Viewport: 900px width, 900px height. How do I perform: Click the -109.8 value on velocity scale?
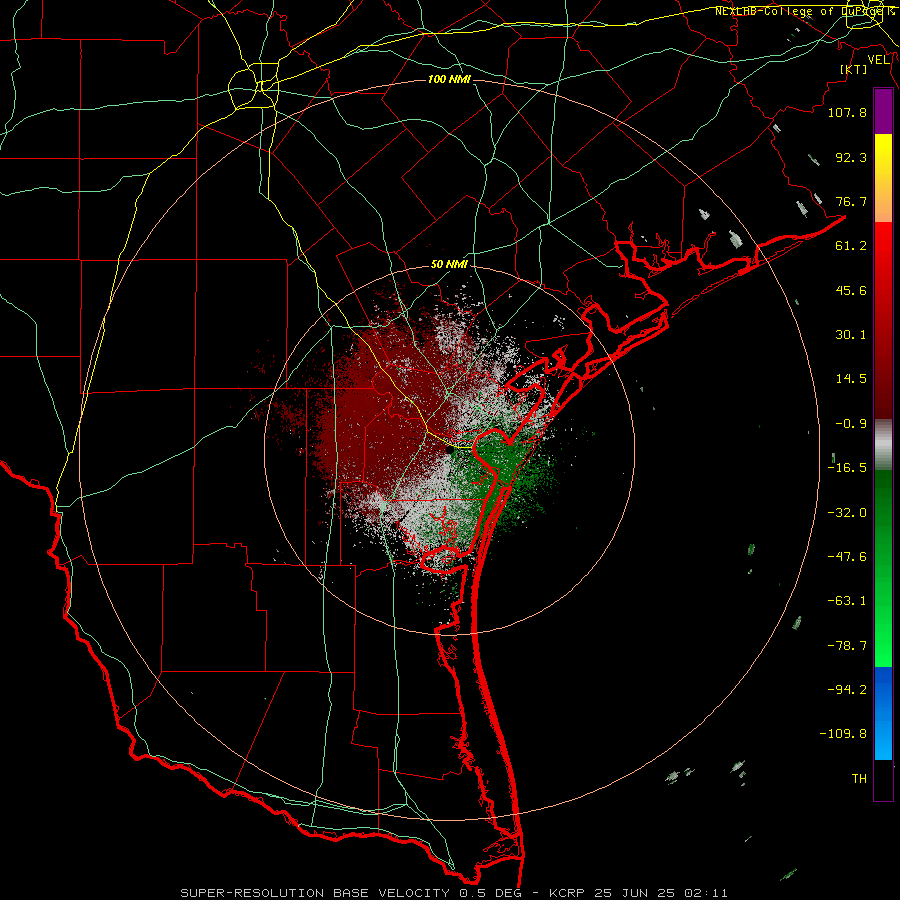(843, 734)
